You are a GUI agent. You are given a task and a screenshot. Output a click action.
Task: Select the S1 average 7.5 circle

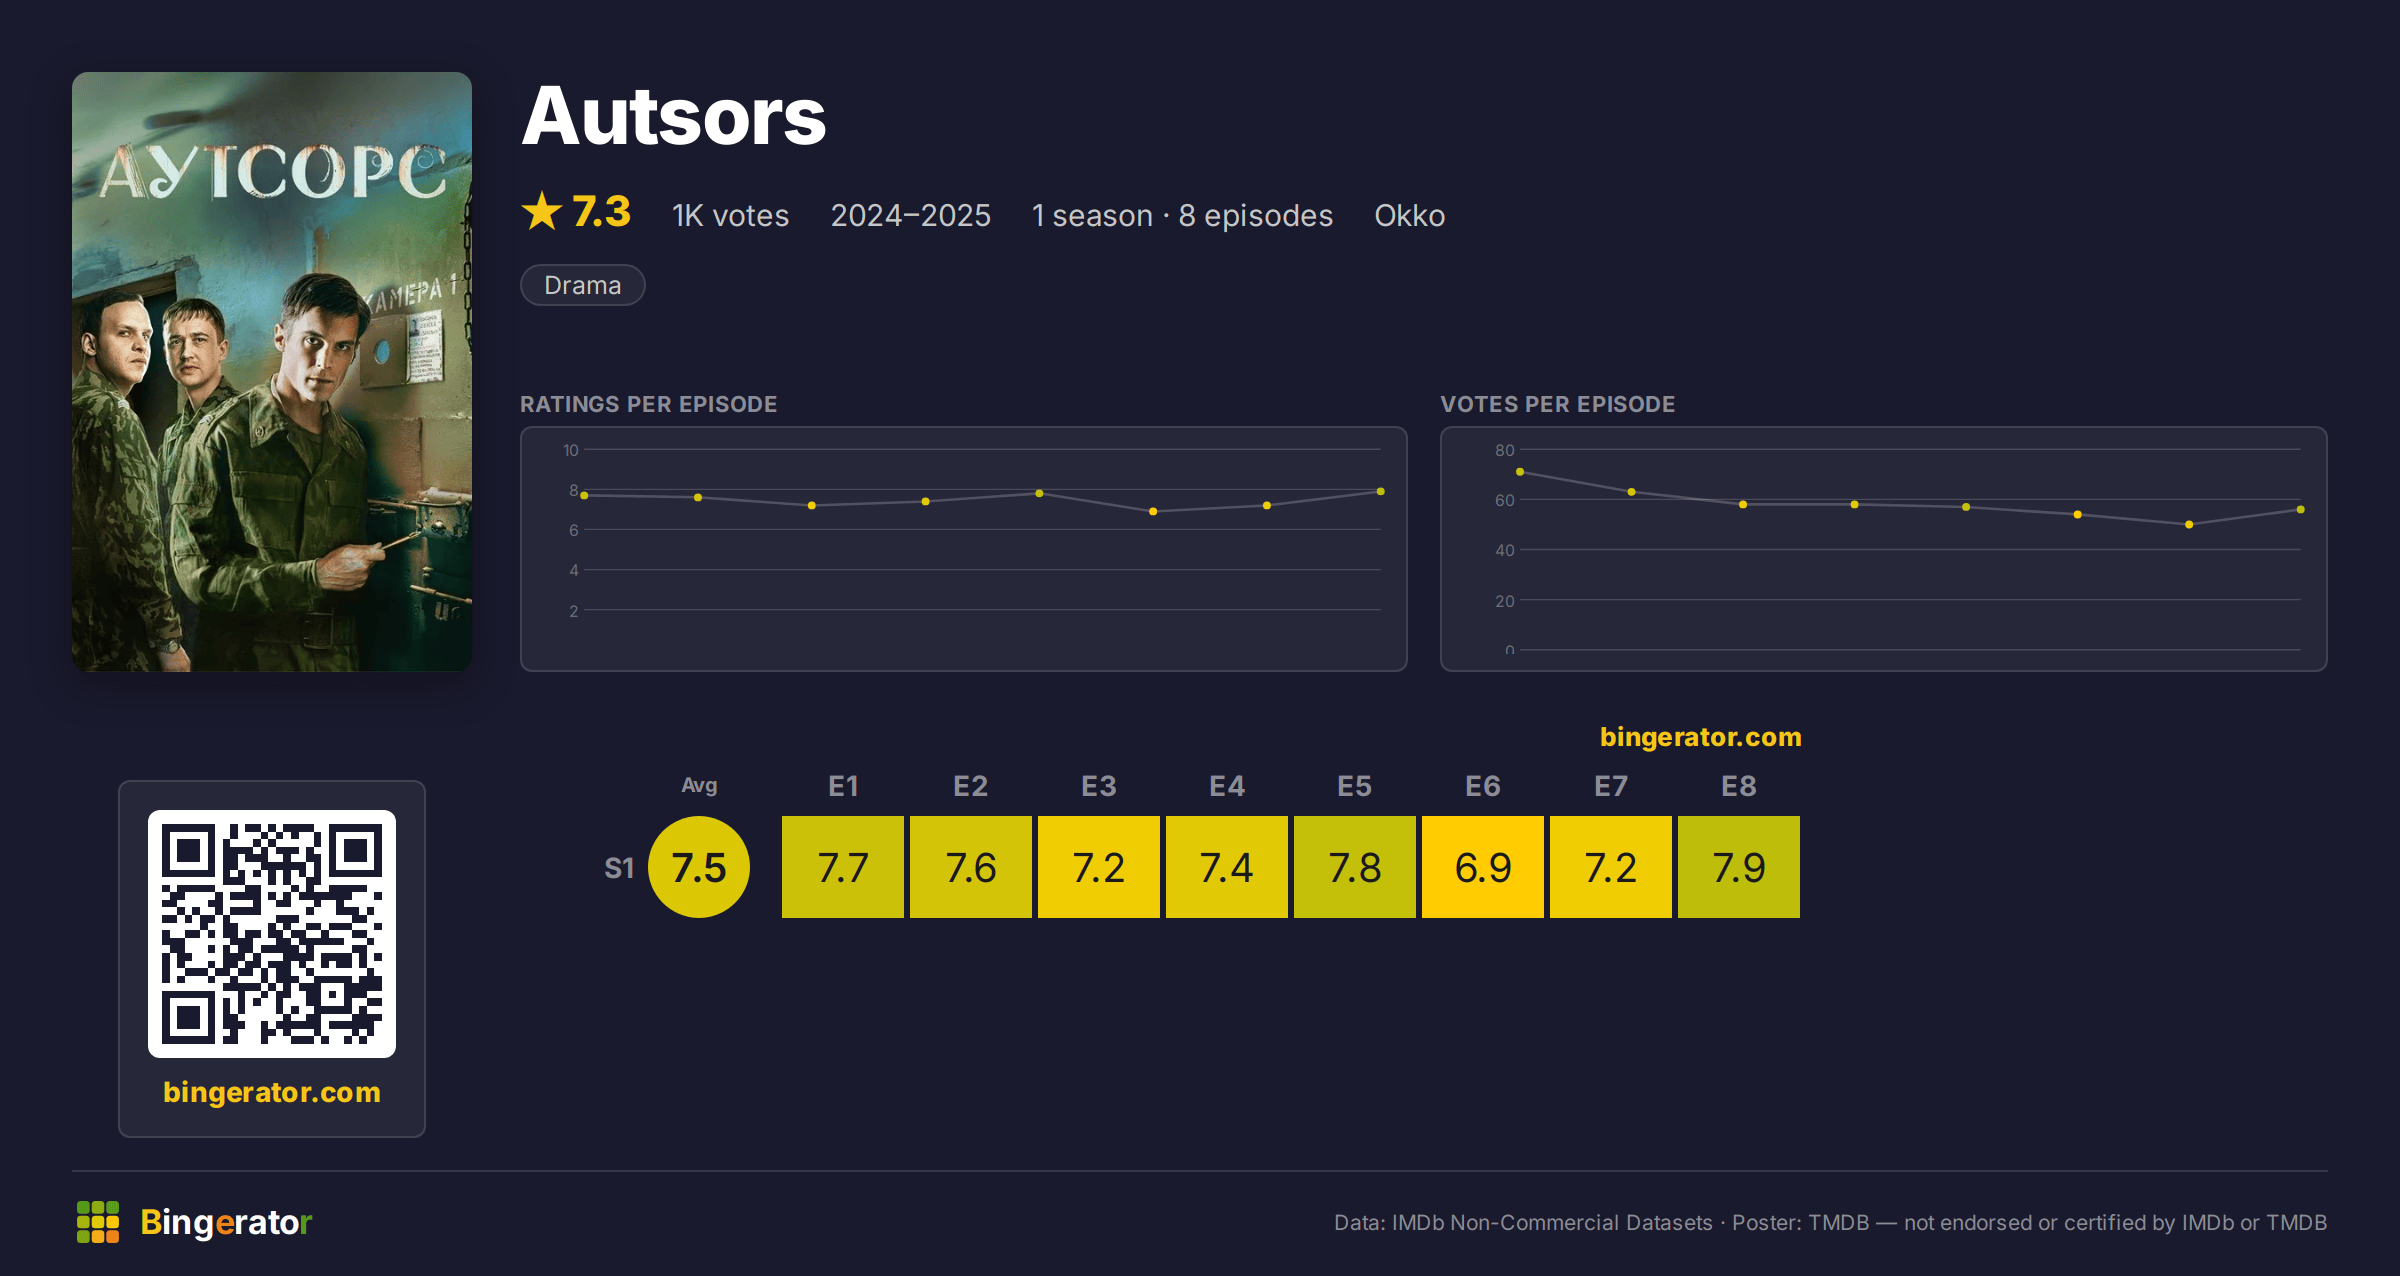(x=699, y=867)
